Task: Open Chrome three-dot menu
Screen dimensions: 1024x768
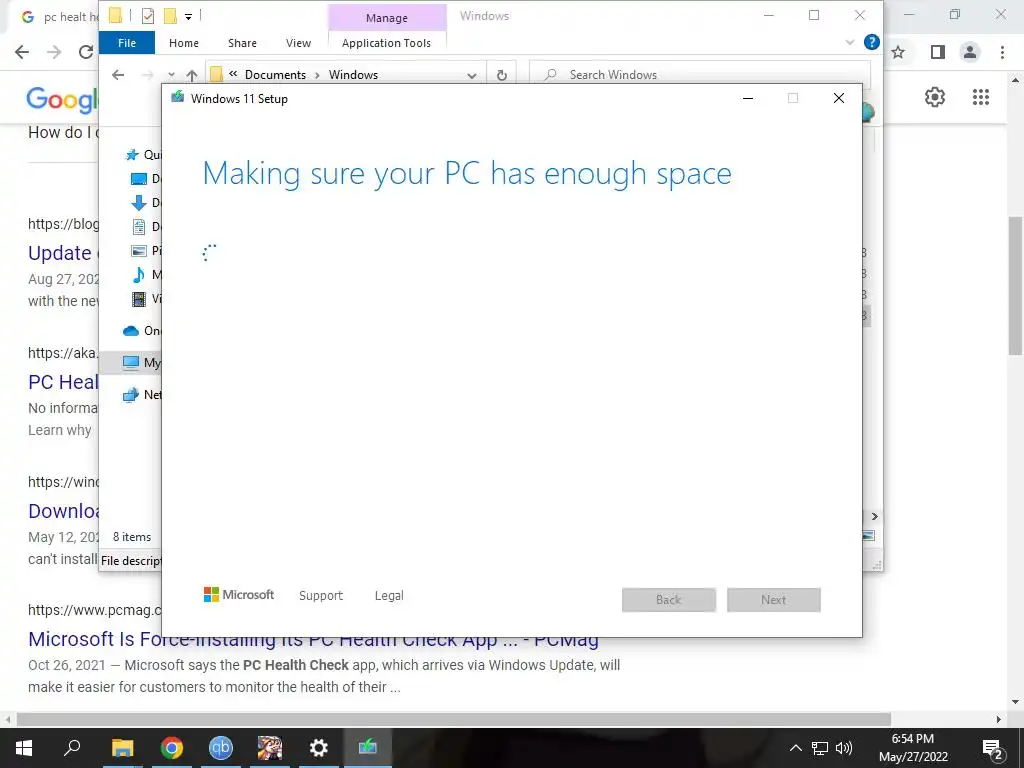Action: [x=1002, y=52]
